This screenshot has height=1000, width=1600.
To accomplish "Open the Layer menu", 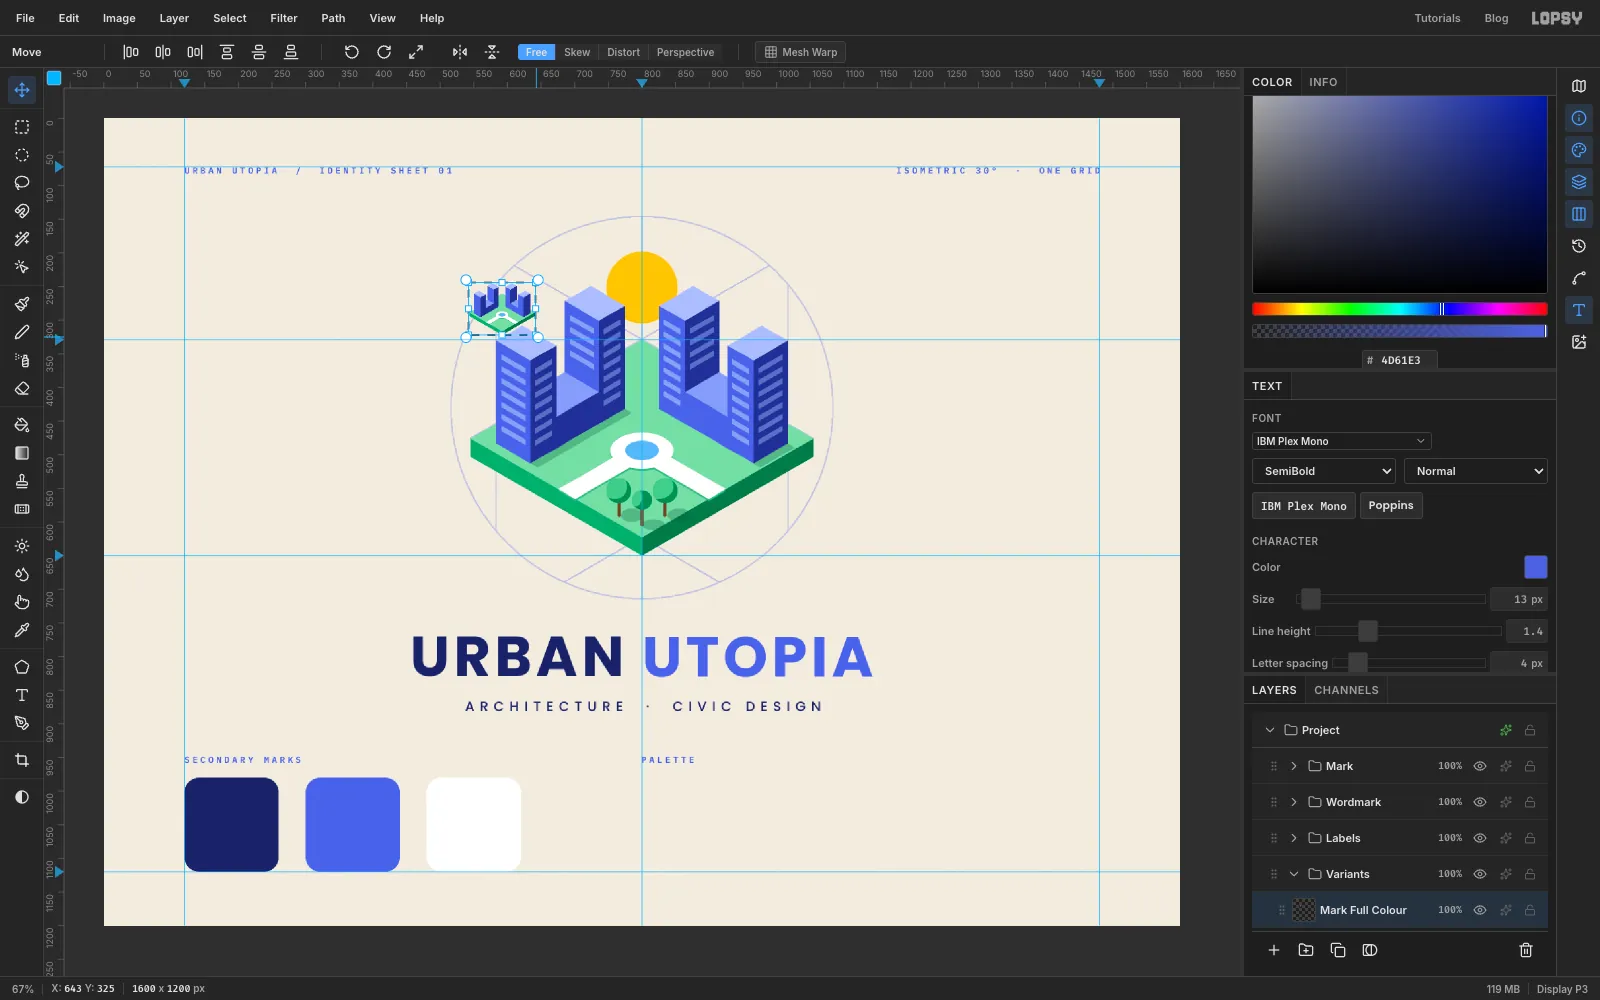I will point(174,18).
